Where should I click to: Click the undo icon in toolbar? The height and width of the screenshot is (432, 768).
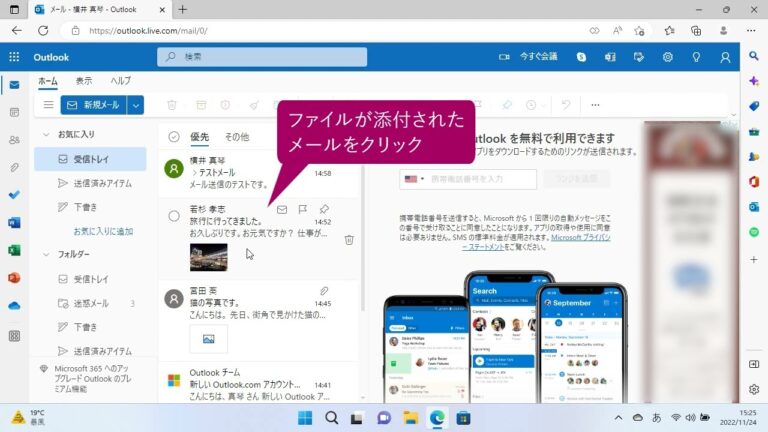[x=566, y=105]
